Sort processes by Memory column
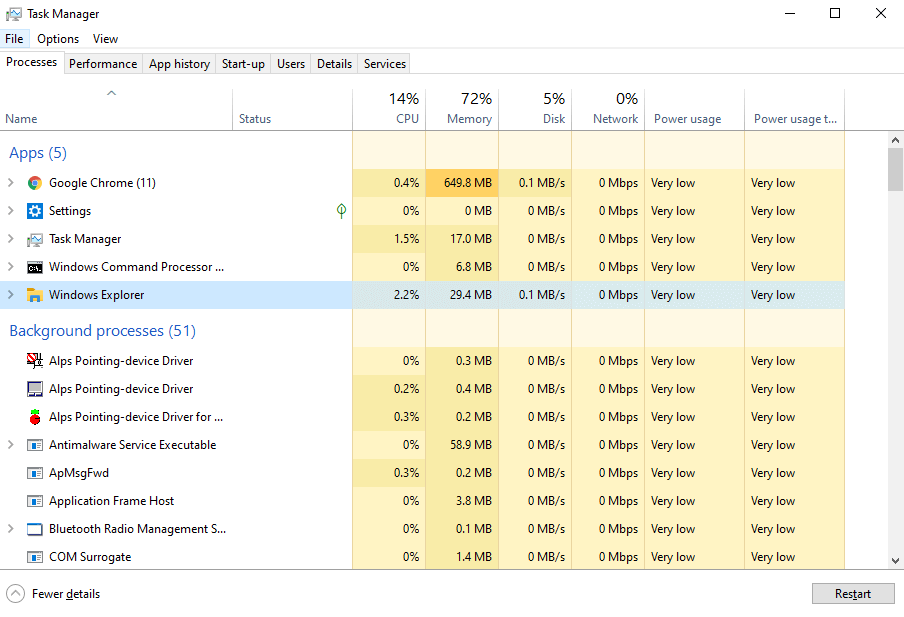Screen dimensions: 904x617 (463, 108)
